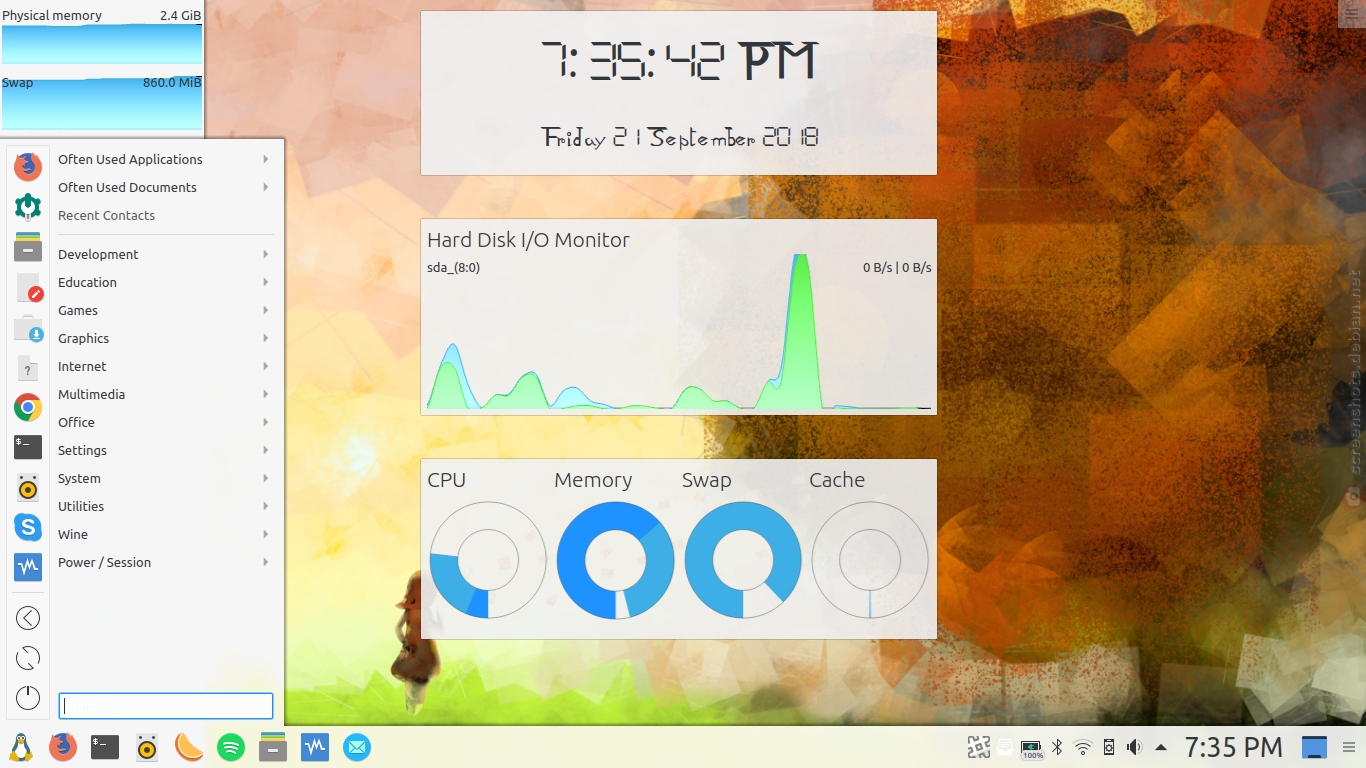Image resolution: width=1366 pixels, height=768 pixels.
Task: Click the Memory usage ring chart
Action: tap(615, 560)
